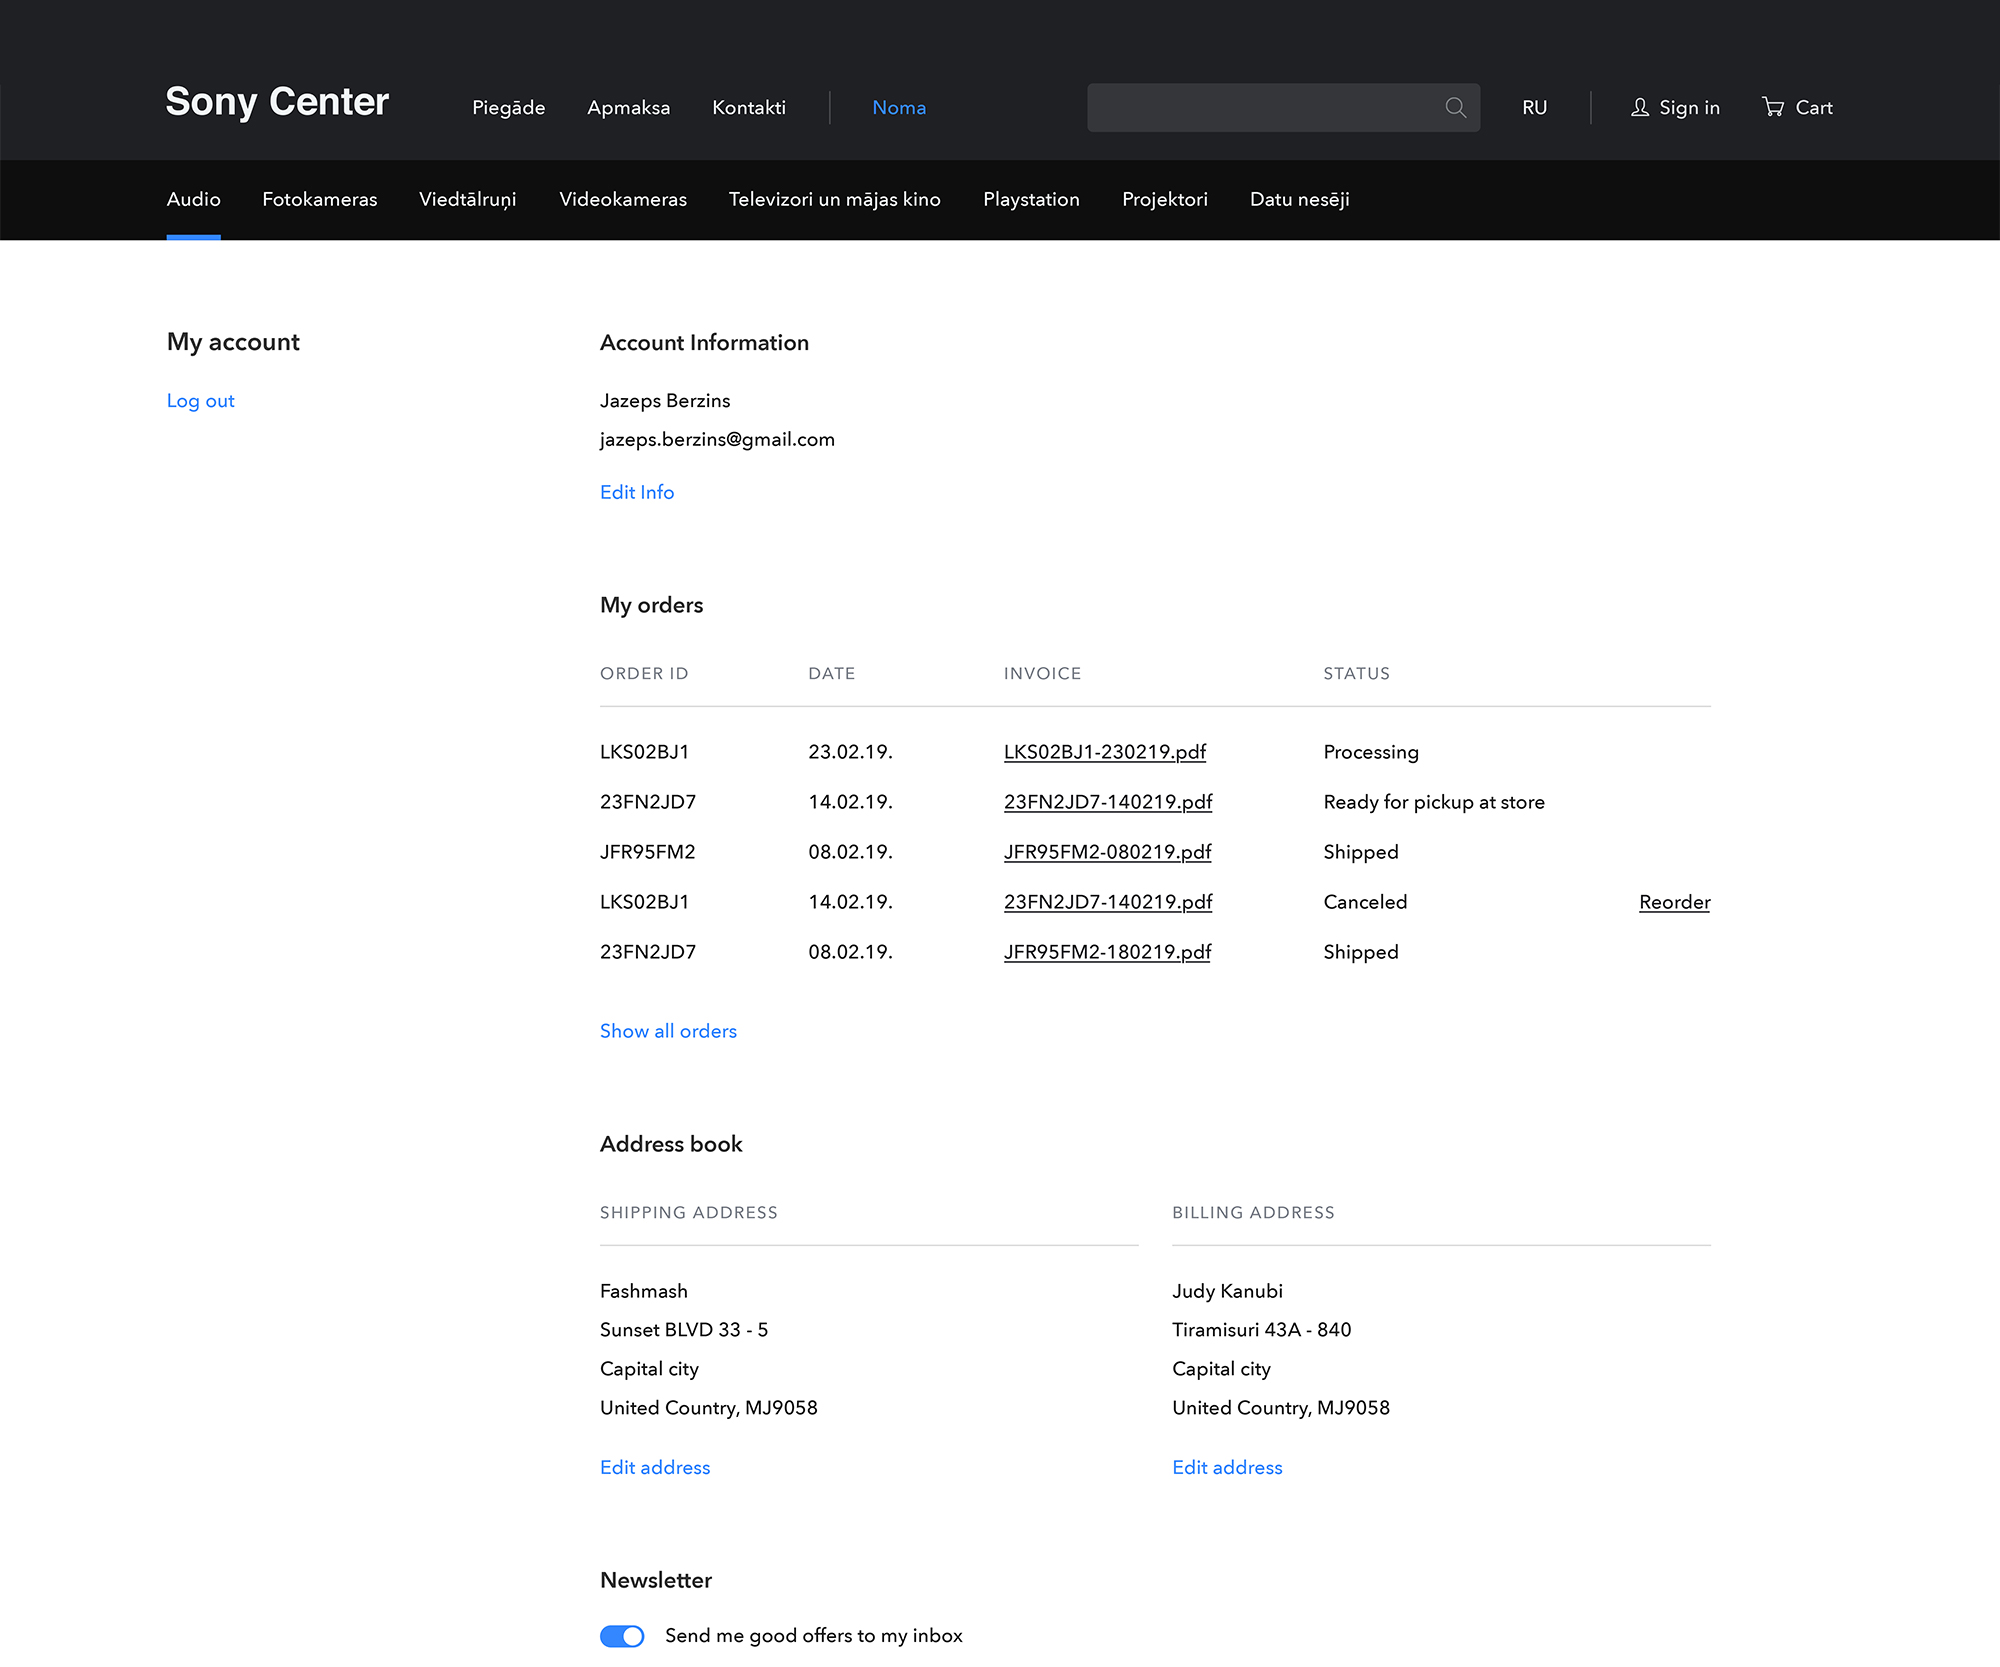Open the Videokameras category tab

623,199
